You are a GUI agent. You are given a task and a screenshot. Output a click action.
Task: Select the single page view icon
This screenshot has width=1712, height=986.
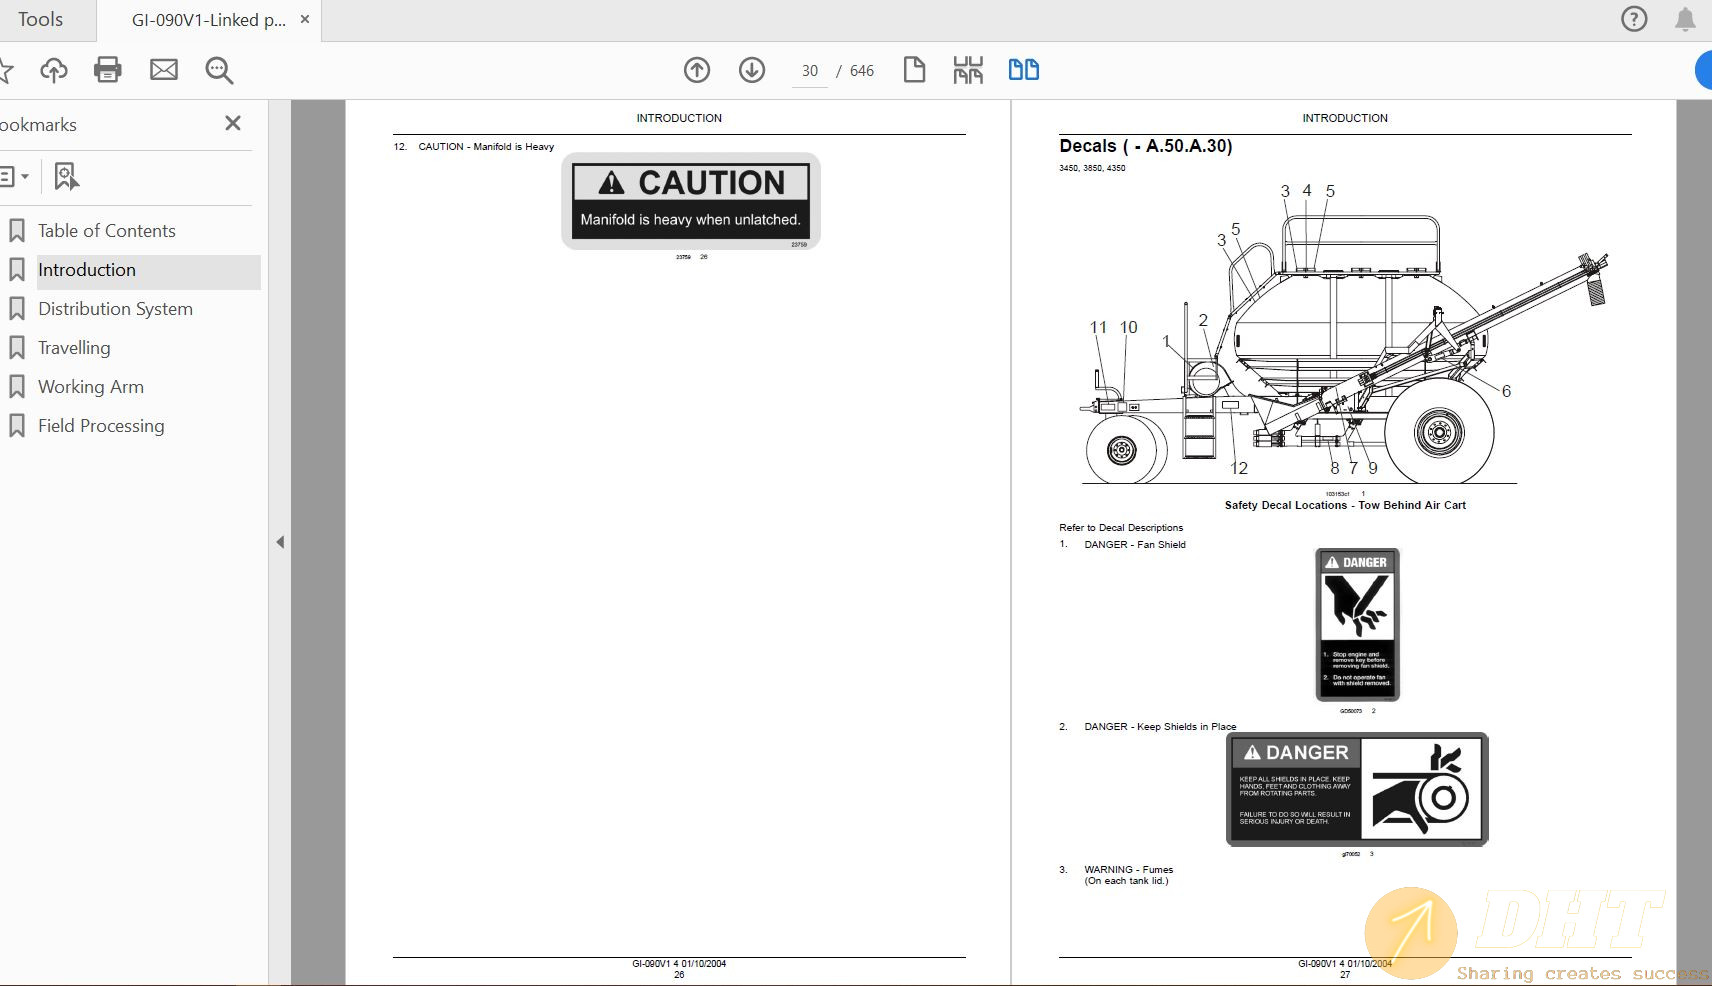tap(914, 70)
